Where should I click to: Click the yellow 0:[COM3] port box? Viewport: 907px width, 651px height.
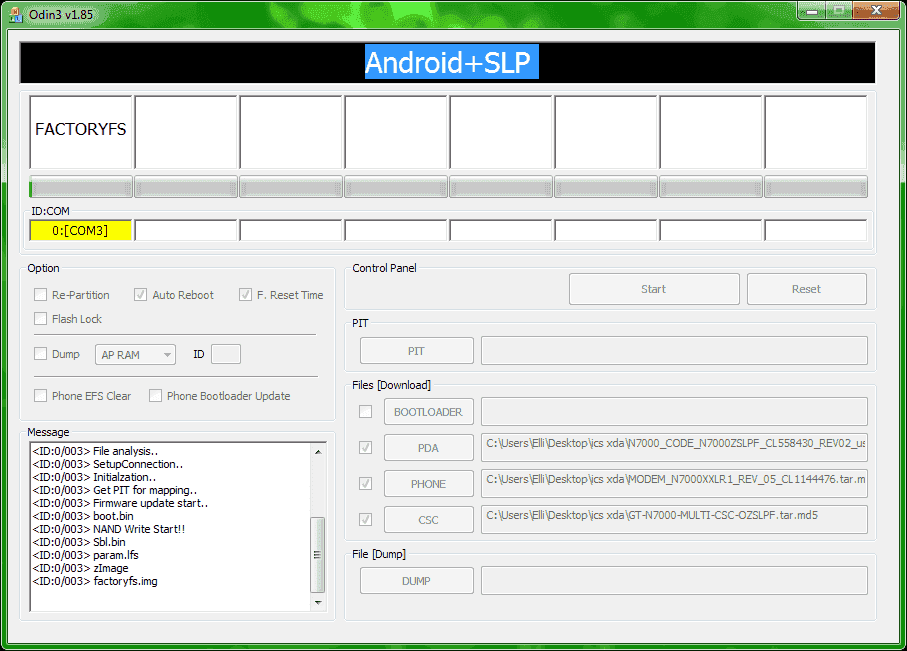coord(81,230)
